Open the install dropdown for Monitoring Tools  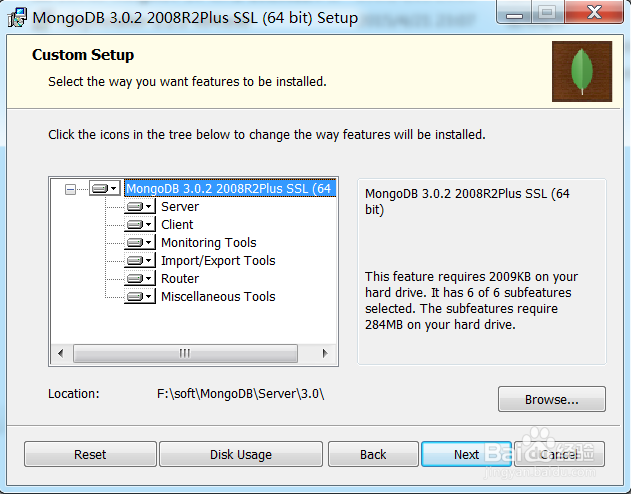pos(140,243)
